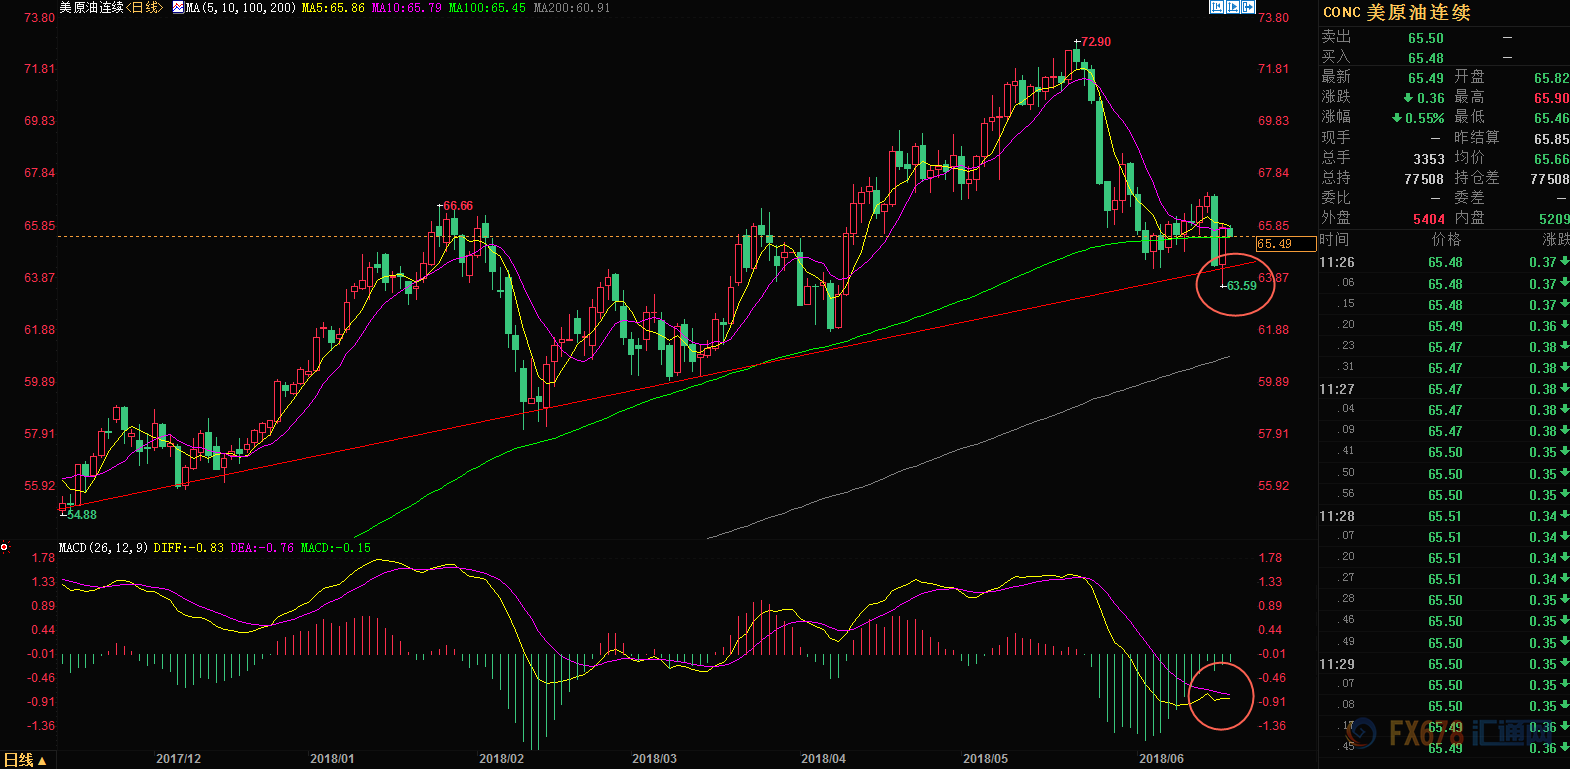Click the MACD:-0.15 legend value

335,548
